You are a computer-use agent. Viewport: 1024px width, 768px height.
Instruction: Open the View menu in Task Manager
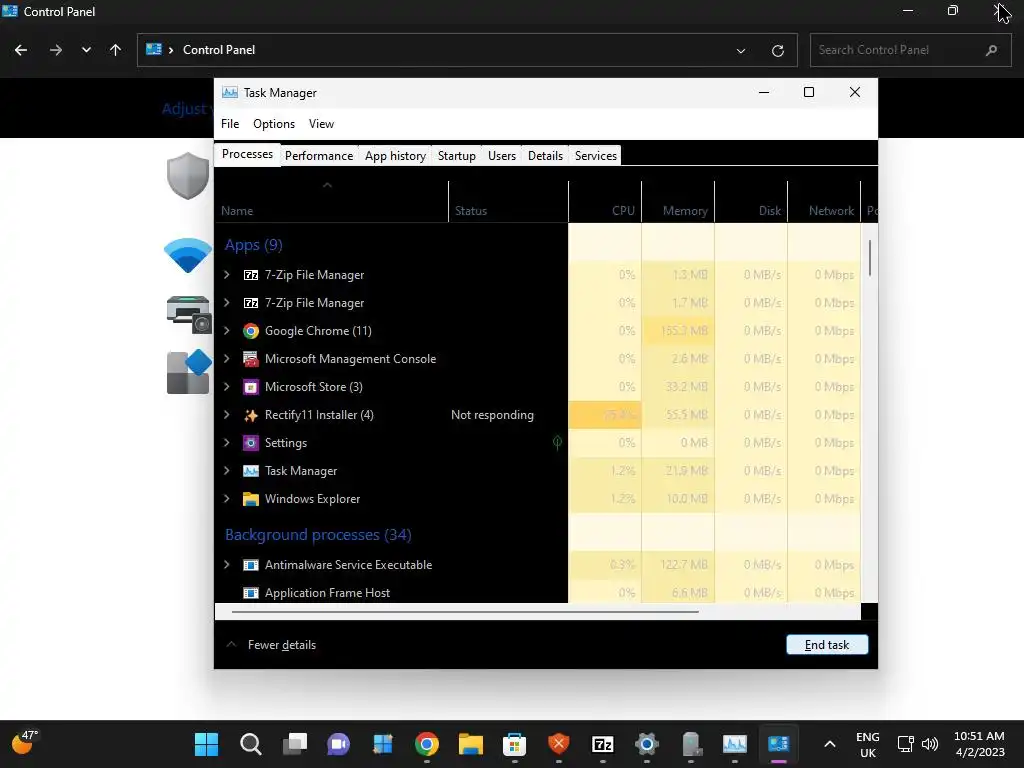(321, 124)
